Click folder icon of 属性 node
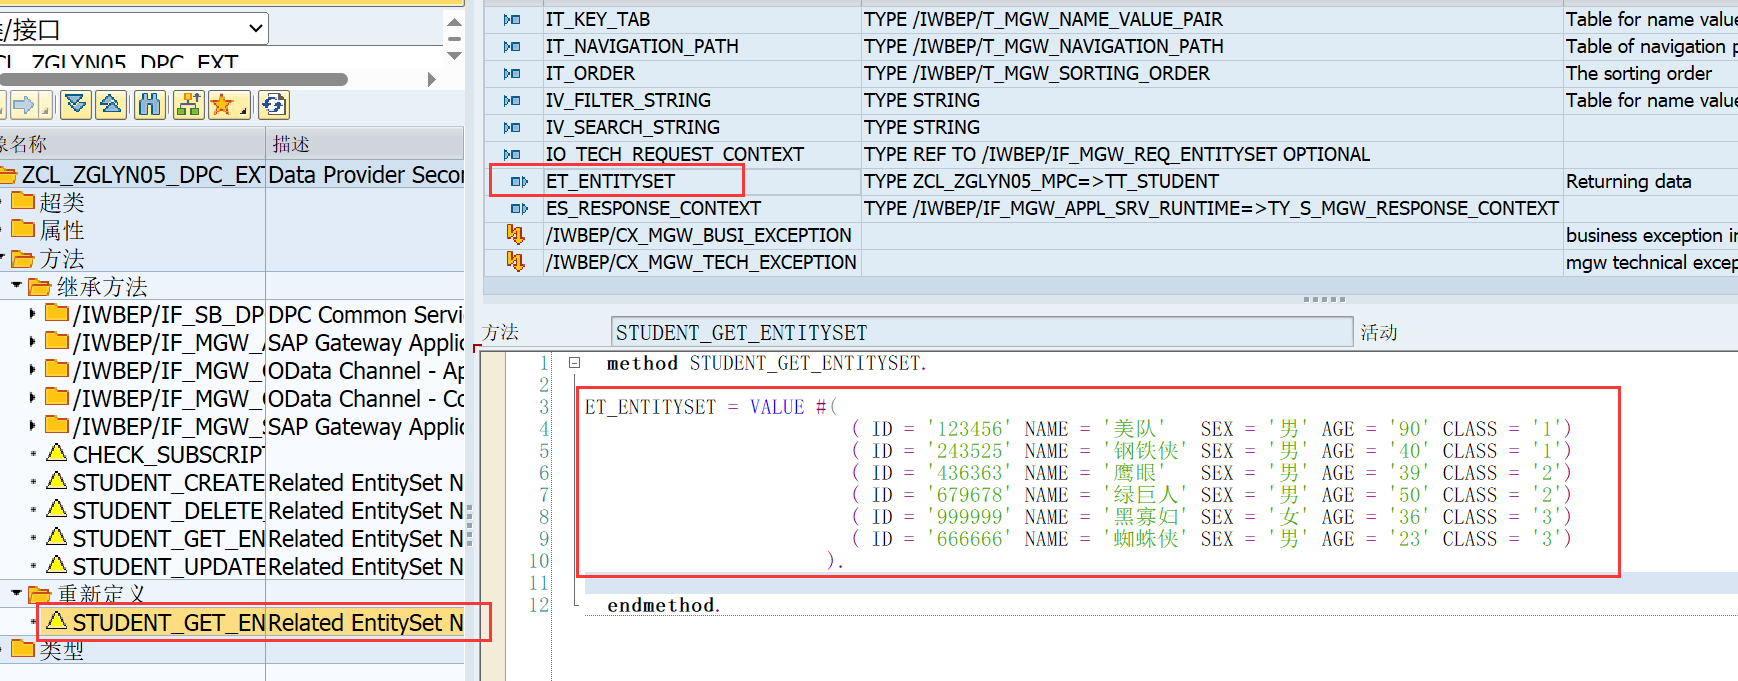This screenshot has width=1738, height=681. tap(22, 229)
